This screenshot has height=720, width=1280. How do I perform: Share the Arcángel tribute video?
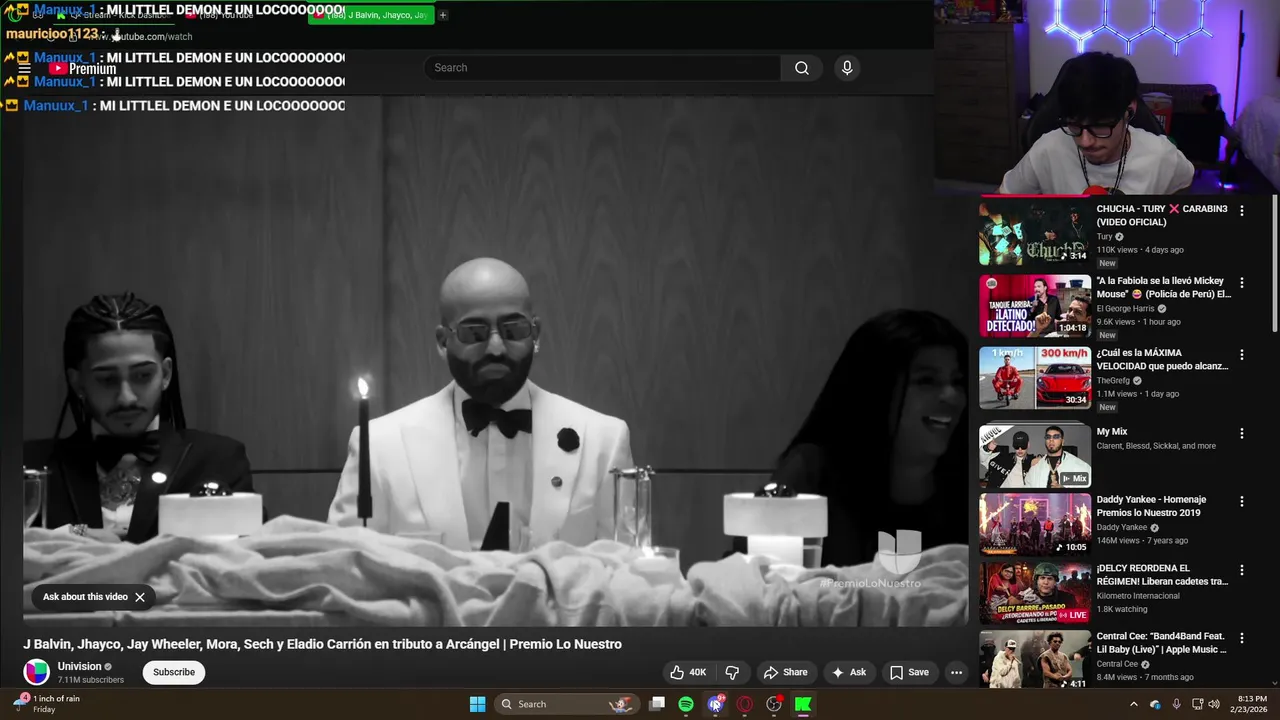785,672
